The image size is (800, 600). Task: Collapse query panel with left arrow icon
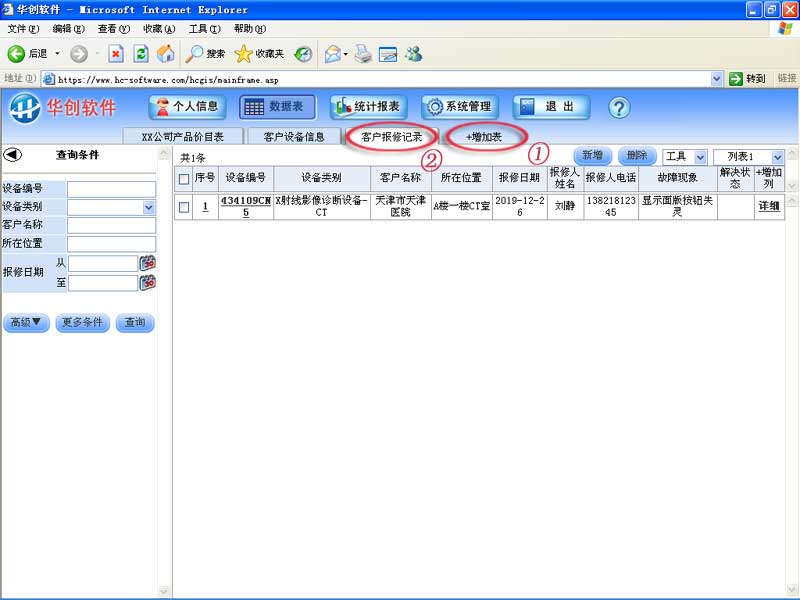coord(12,154)
